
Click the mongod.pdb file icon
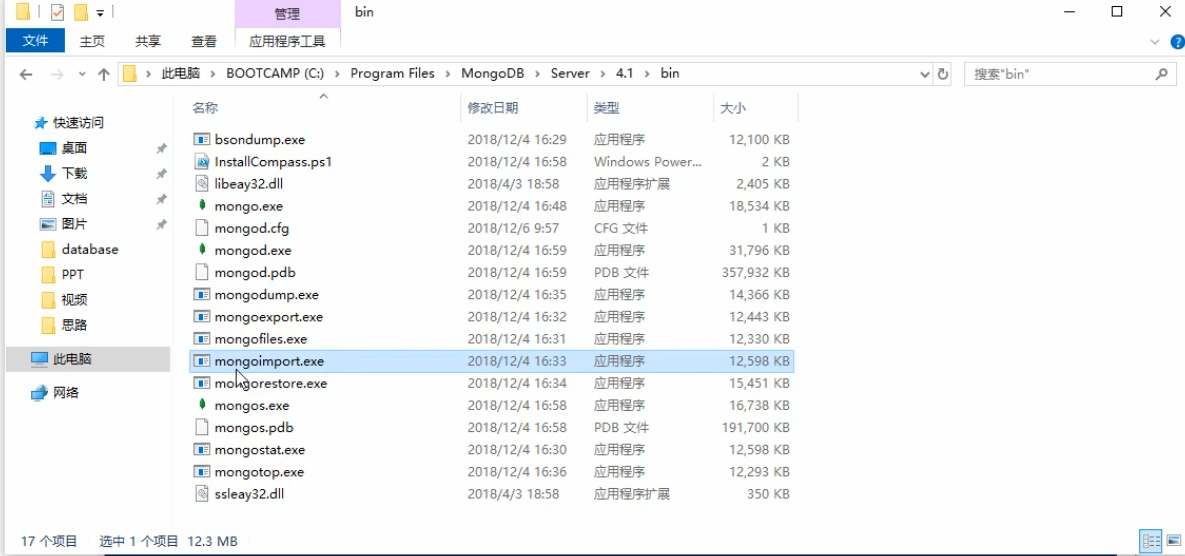(201, 272)
